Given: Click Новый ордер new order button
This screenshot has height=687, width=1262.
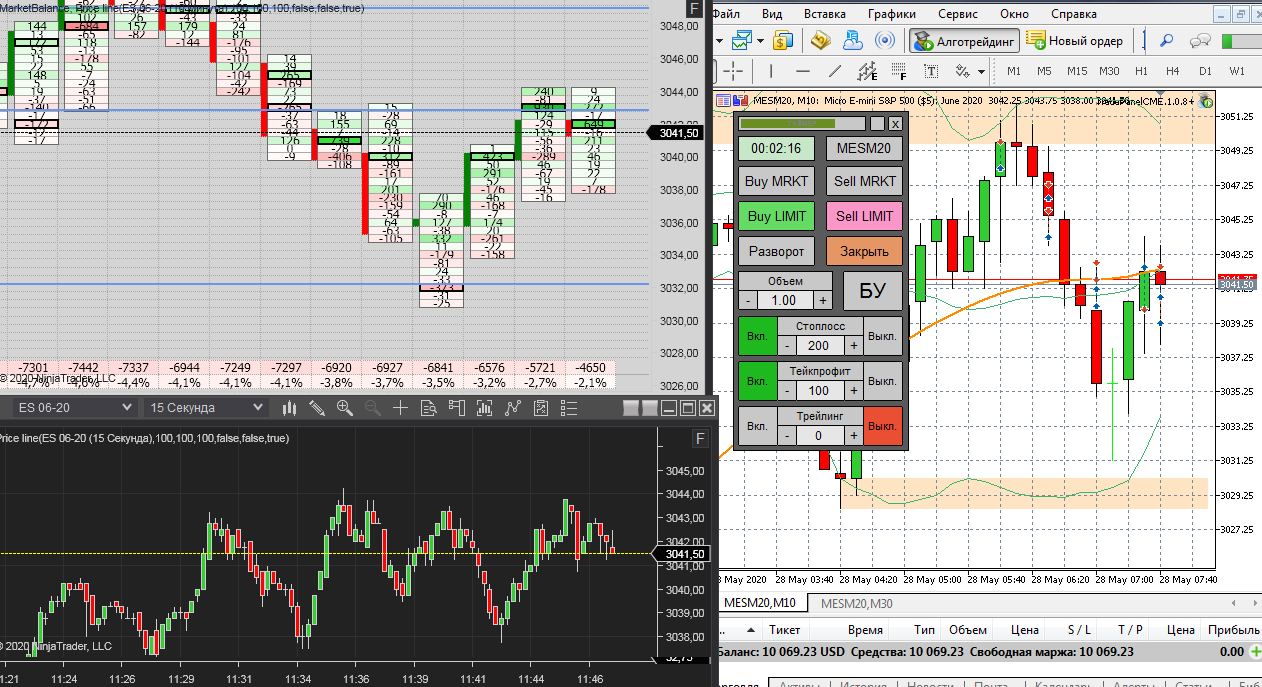Looking at the screenshot, I should click(1075, 41).
